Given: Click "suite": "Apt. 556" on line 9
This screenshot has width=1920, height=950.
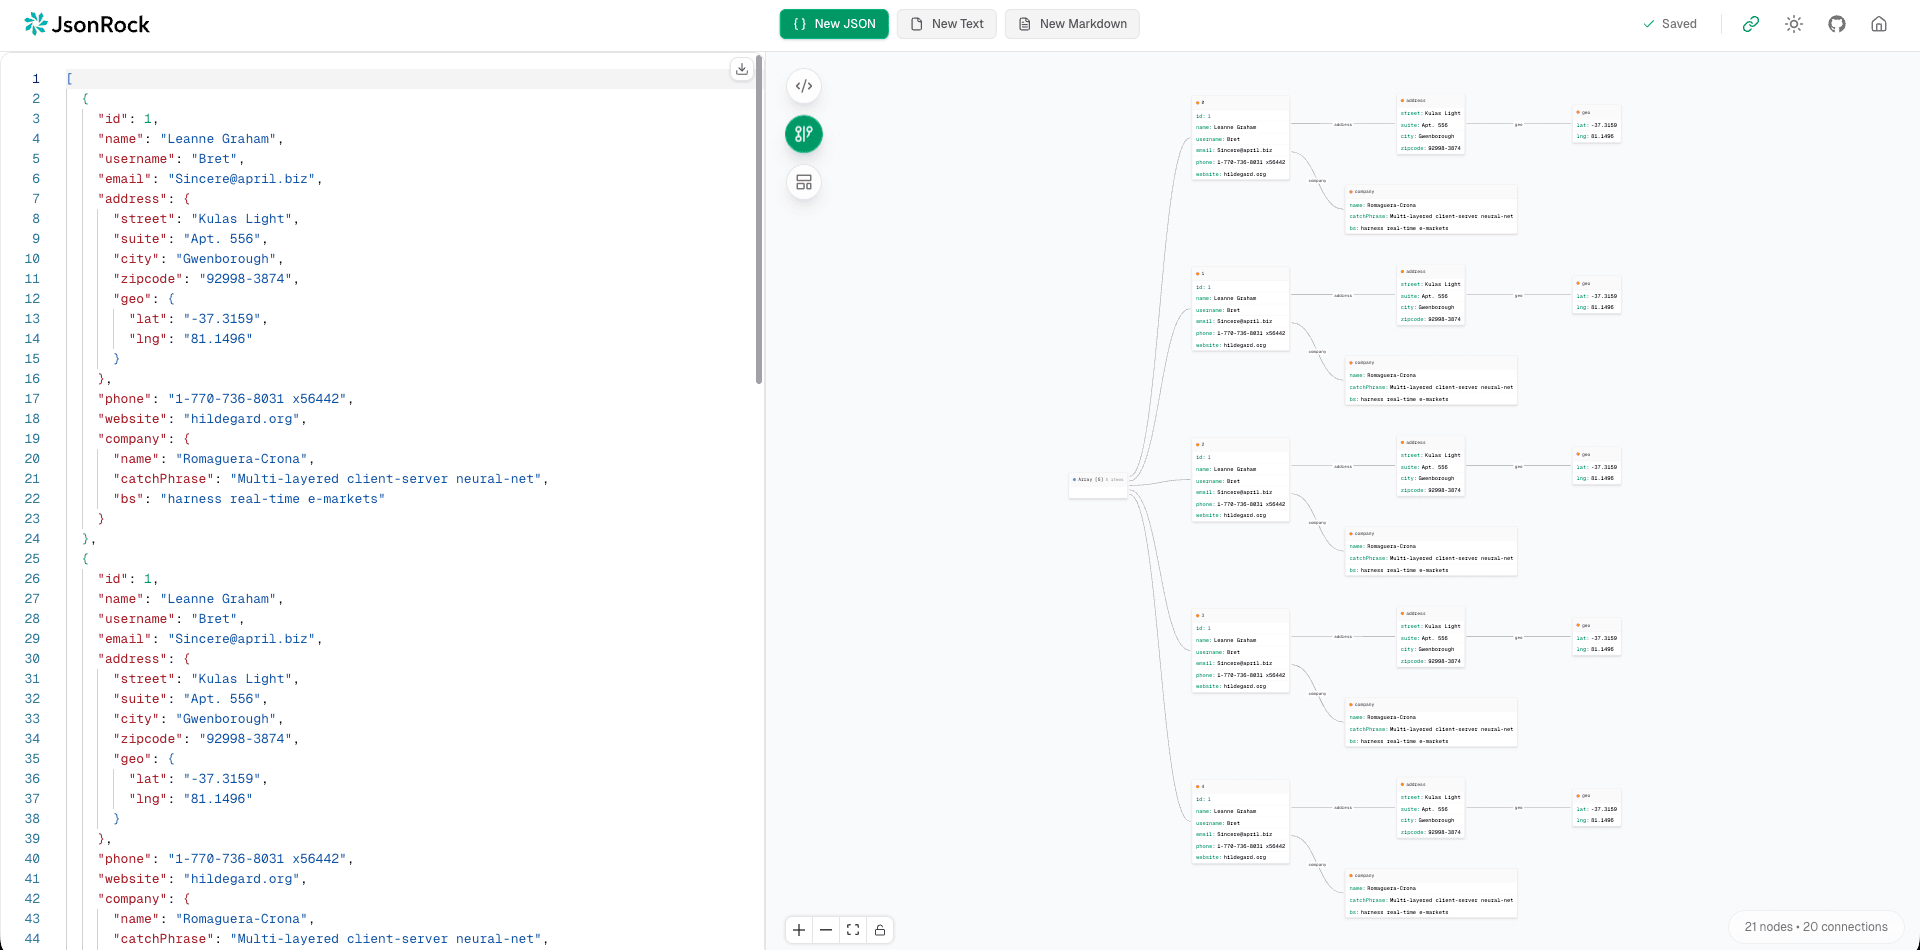Looking at the screenshot, I should 191,239.
